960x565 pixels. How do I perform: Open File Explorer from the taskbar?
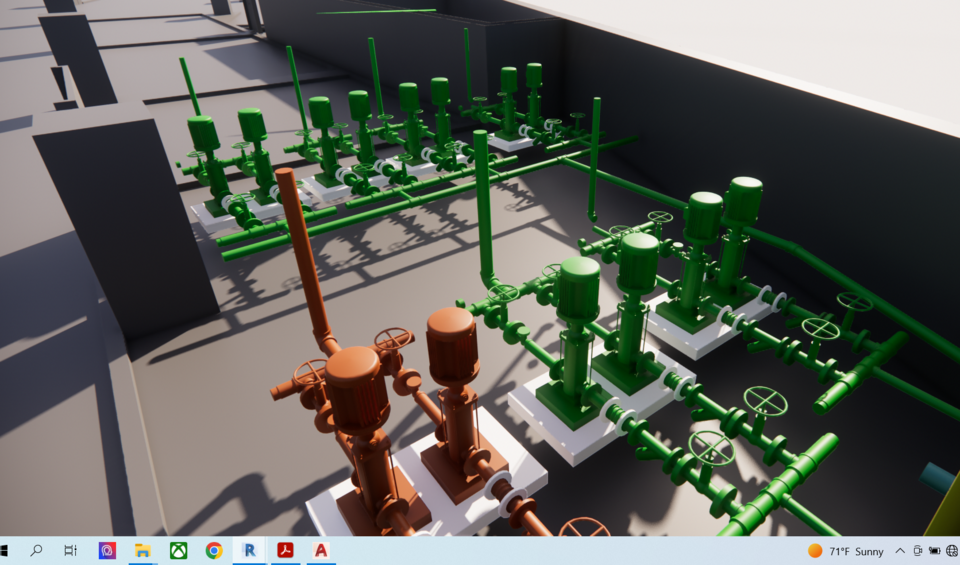click(x=143, y=550)
